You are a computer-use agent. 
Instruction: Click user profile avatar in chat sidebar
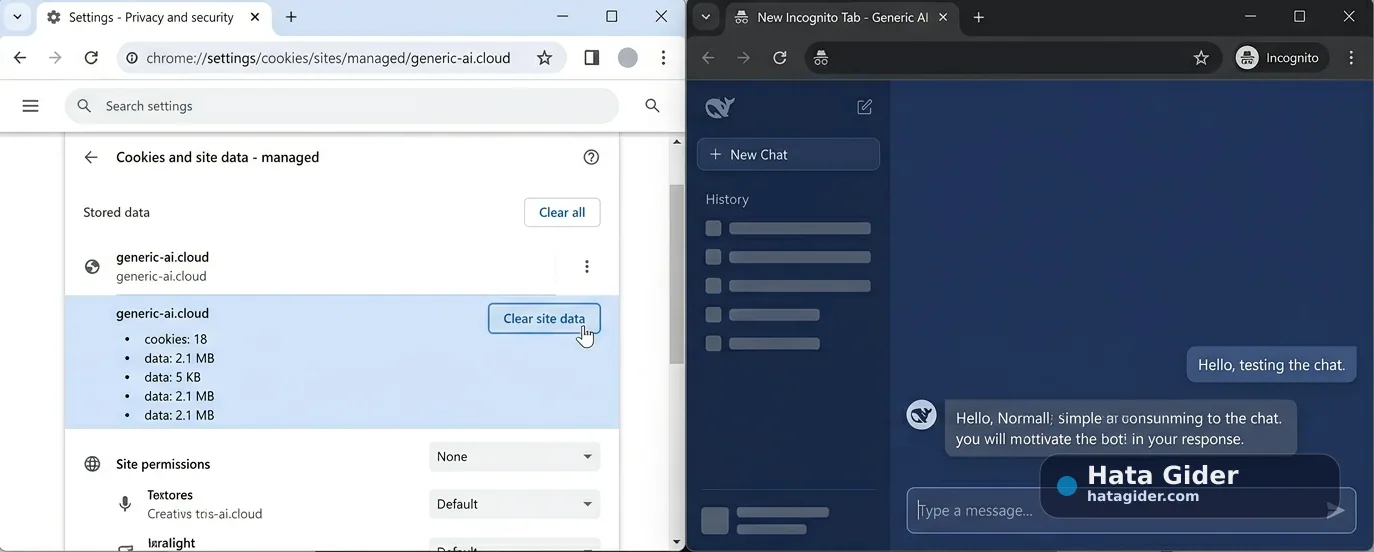pyautogui.click(x=715, y=521)
